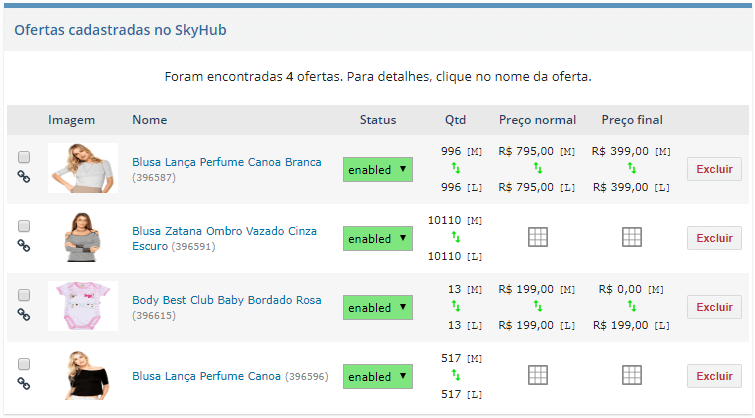Screen dimensions: 755x418
Task: Click Excluir button for Body Best Club Baby
Action: click(x=715, y=307)
